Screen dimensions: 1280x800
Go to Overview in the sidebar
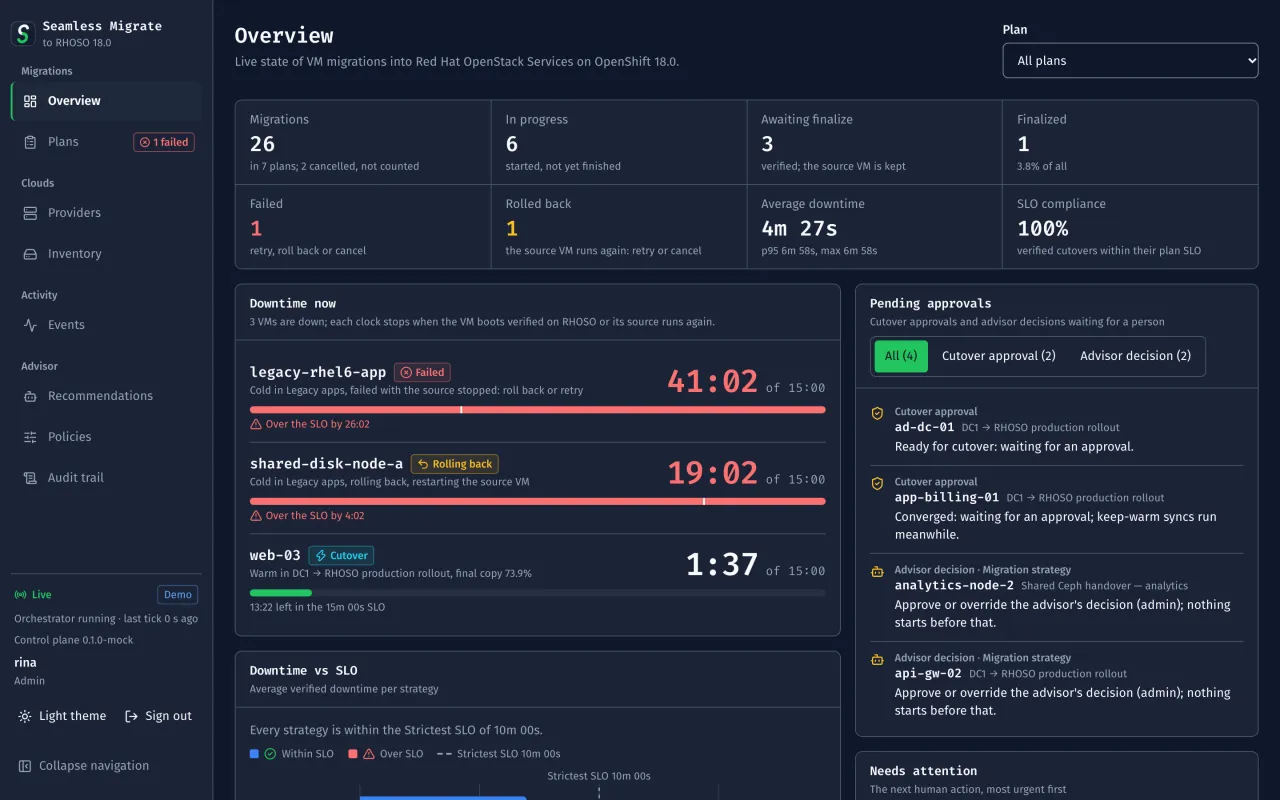coord(106,101)
